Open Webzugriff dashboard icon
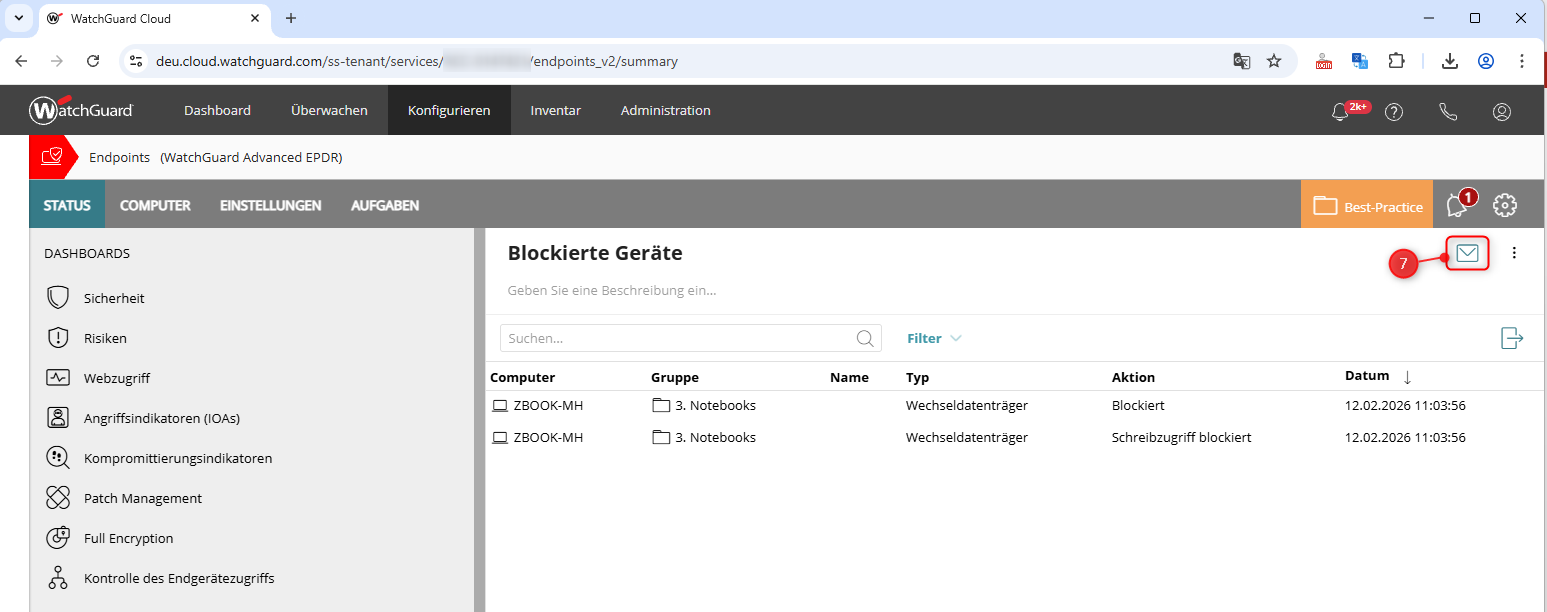1547x612 pixels. click(58, 378)
